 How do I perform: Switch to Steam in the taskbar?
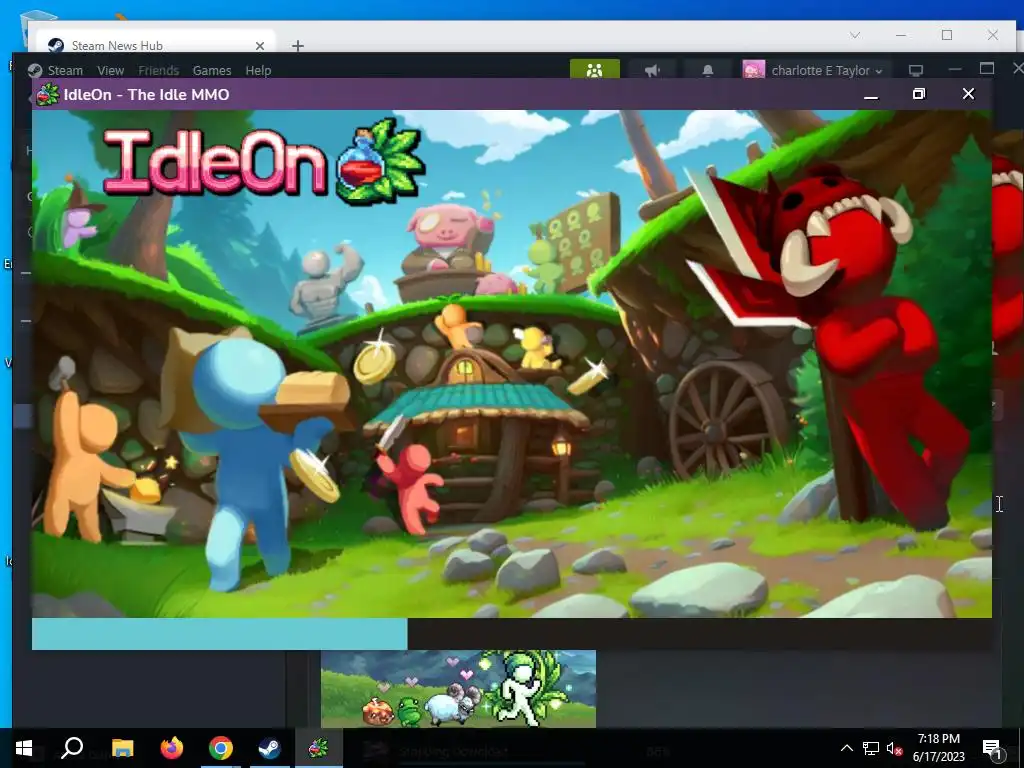tap(269, 748)
